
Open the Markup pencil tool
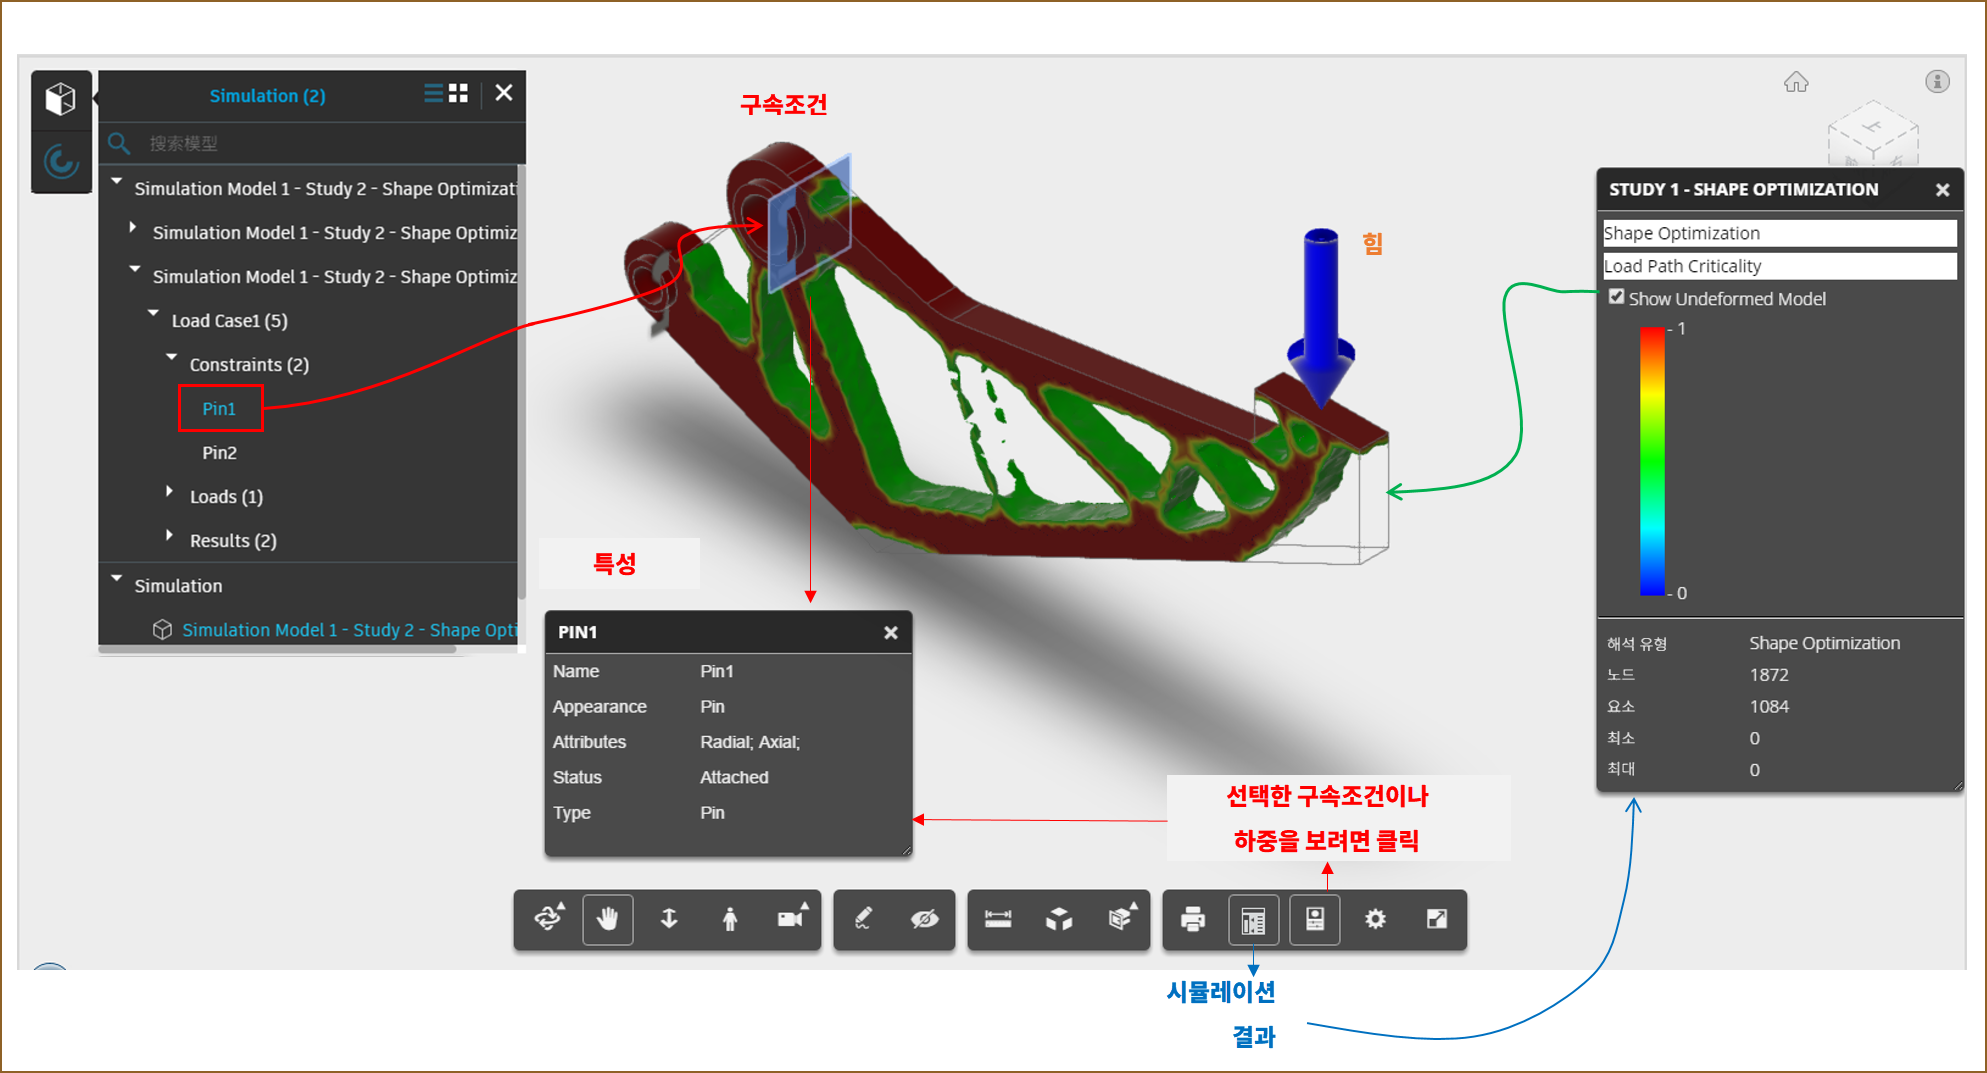[x=863, y=918]
